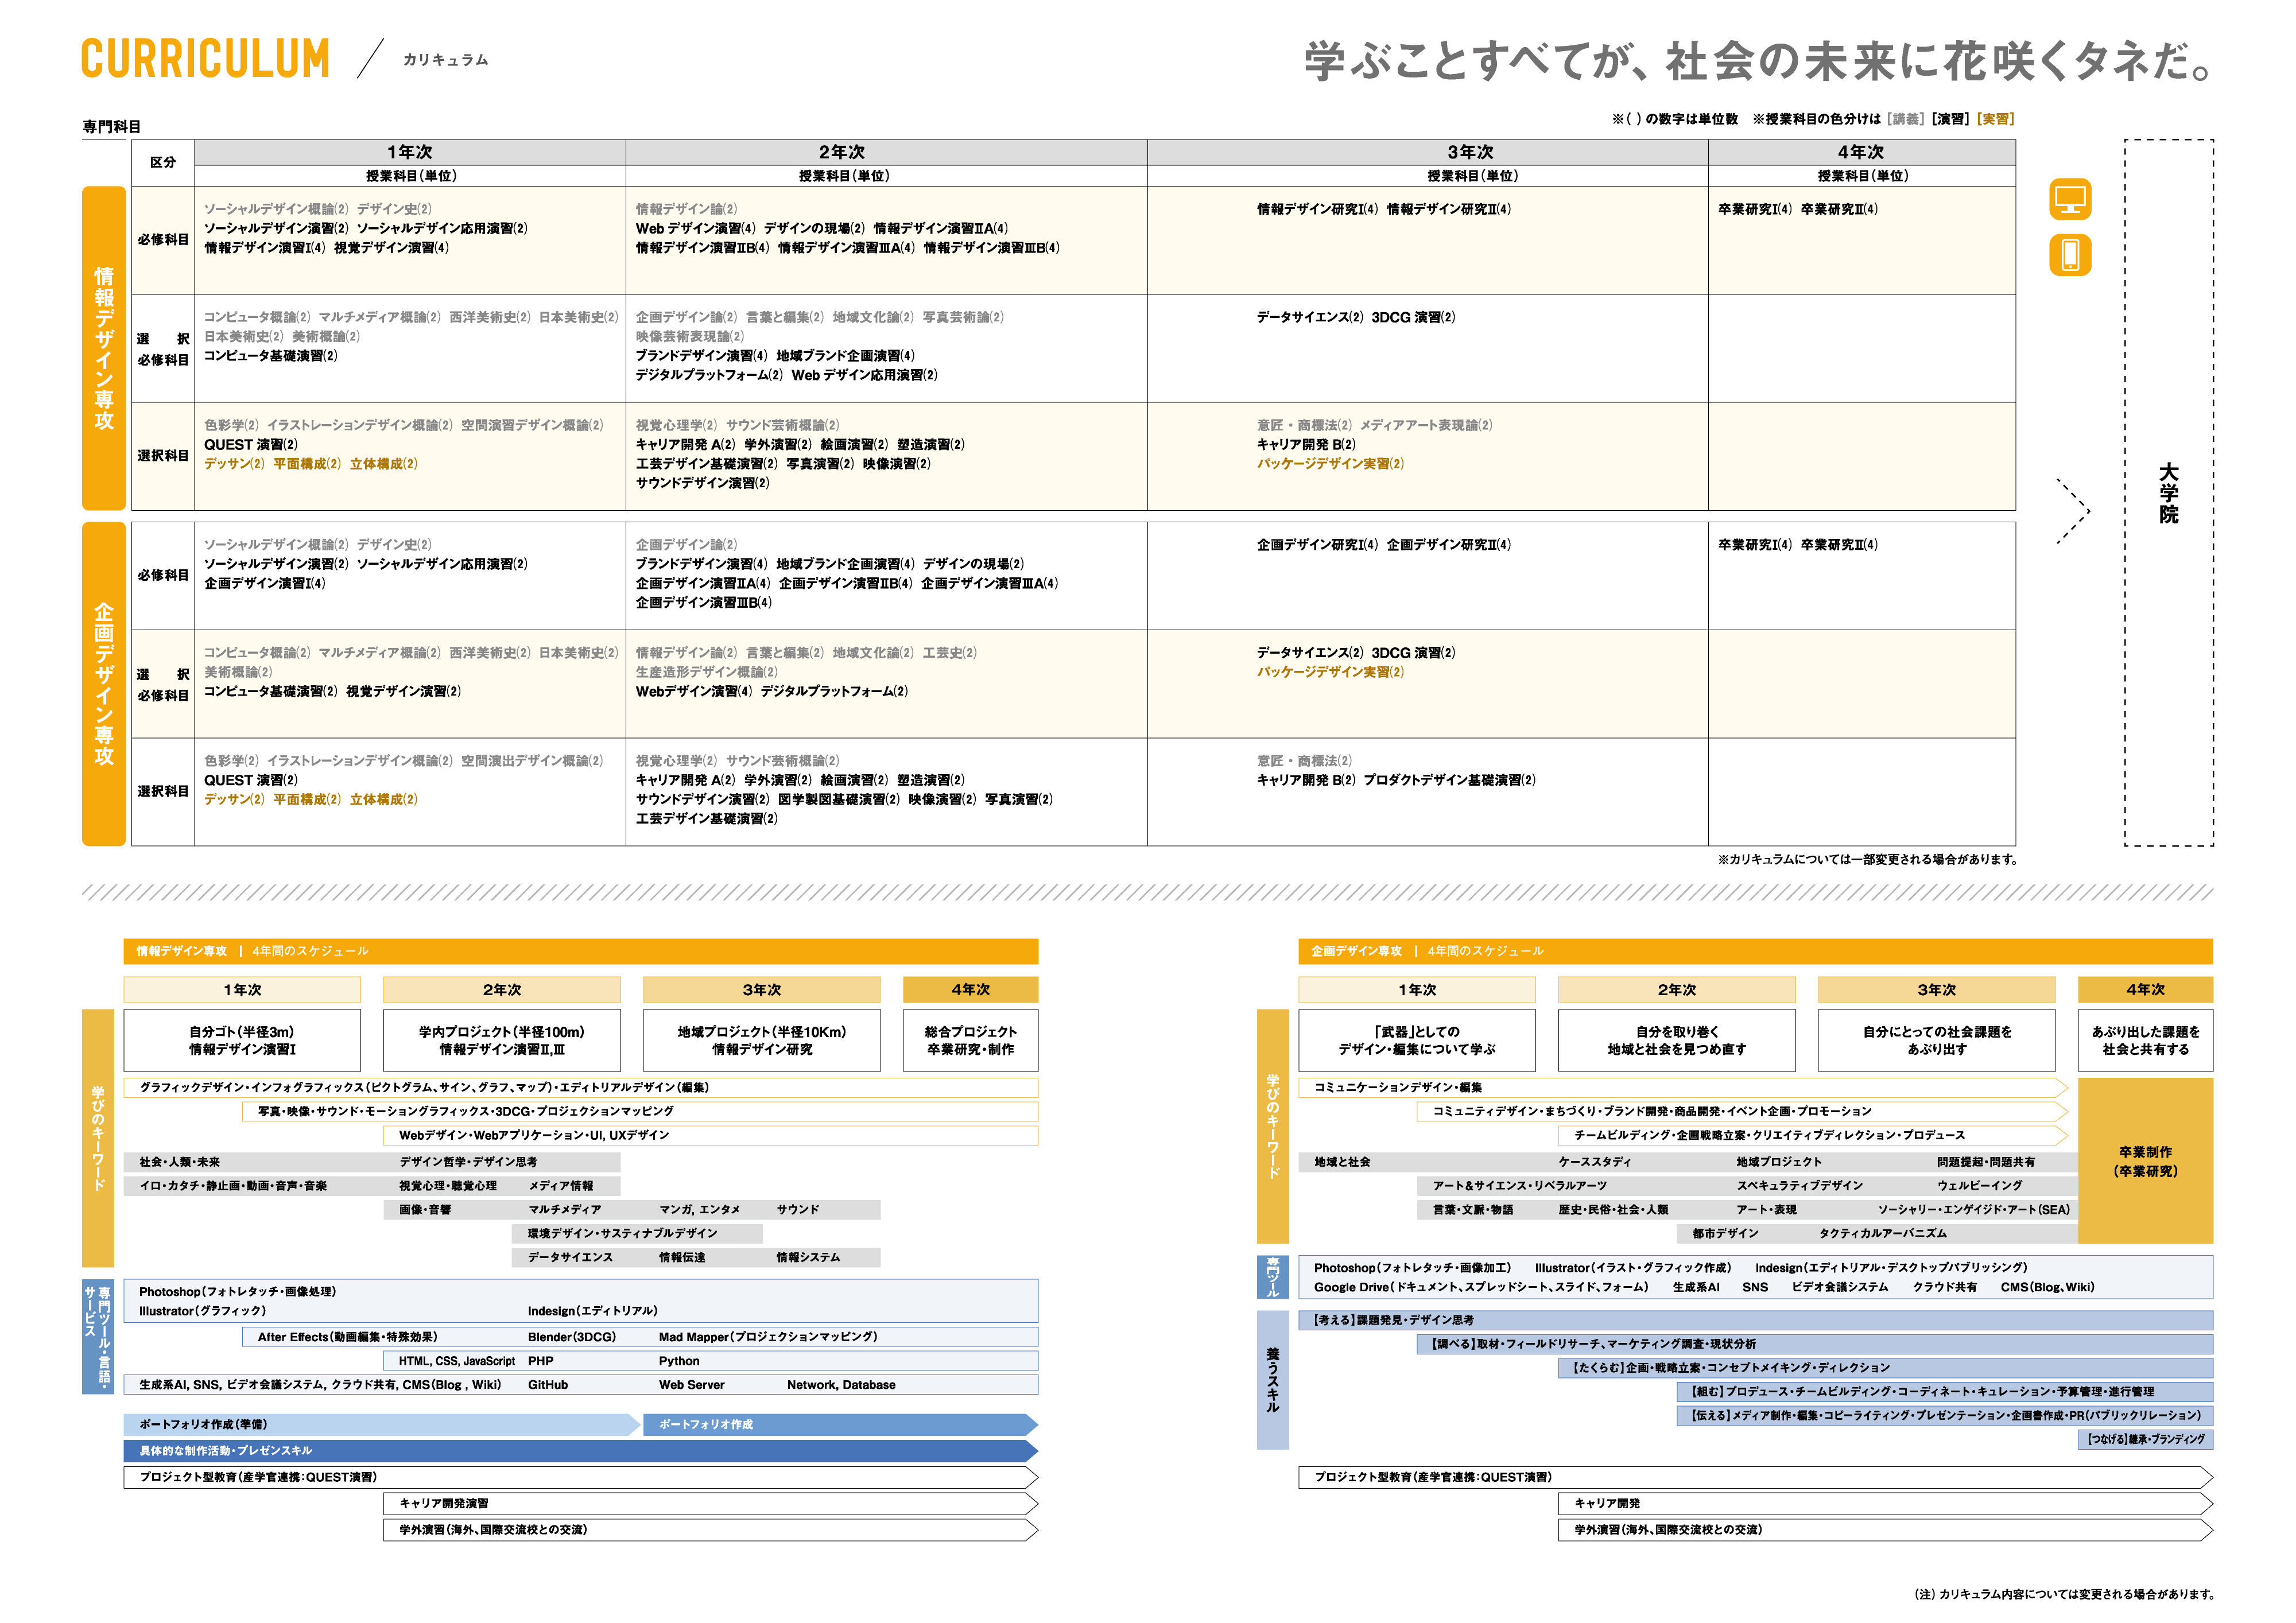Click the bar Webデザイン・Webアプリケーション・UI, UXデザイン
Image resolution: width=2296 pixels, height=1623 pixels.
pos(710,1136)
